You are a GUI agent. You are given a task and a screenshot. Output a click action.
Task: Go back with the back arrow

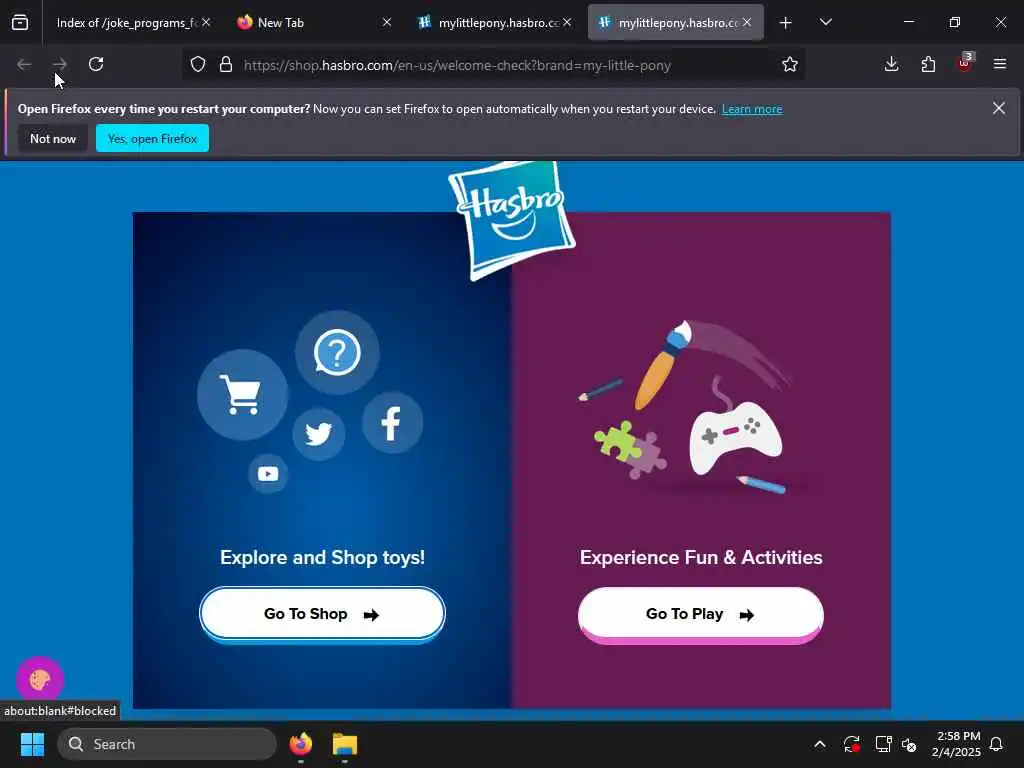pyautogui.click(x=24, y=64)
